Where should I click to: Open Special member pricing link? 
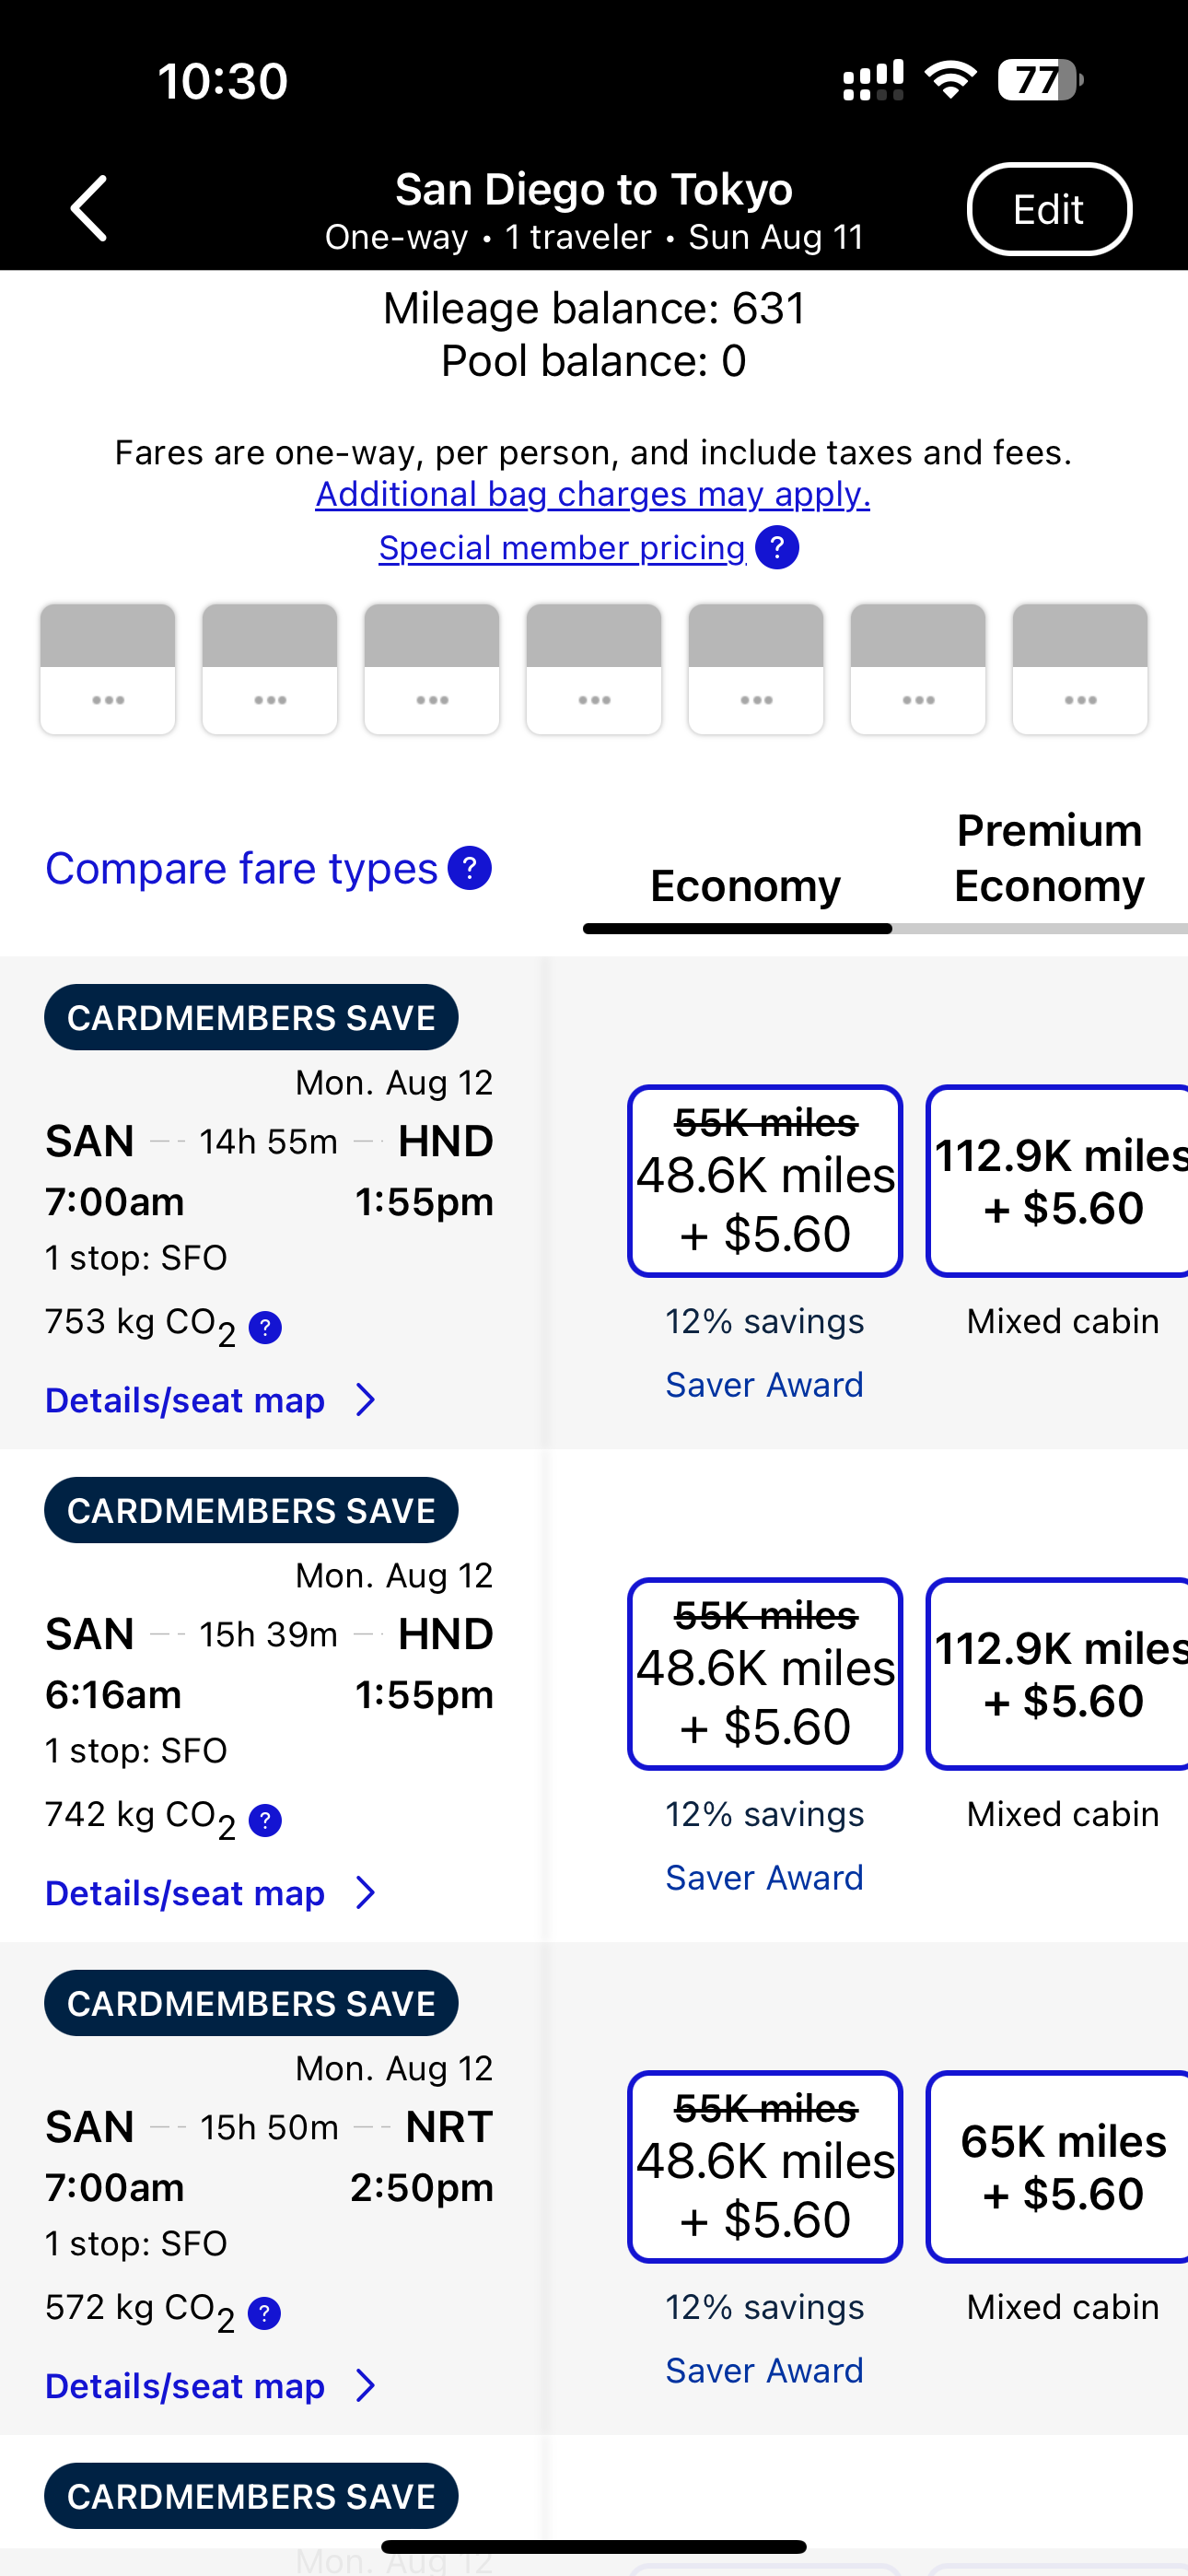click(x=562, y=548)
